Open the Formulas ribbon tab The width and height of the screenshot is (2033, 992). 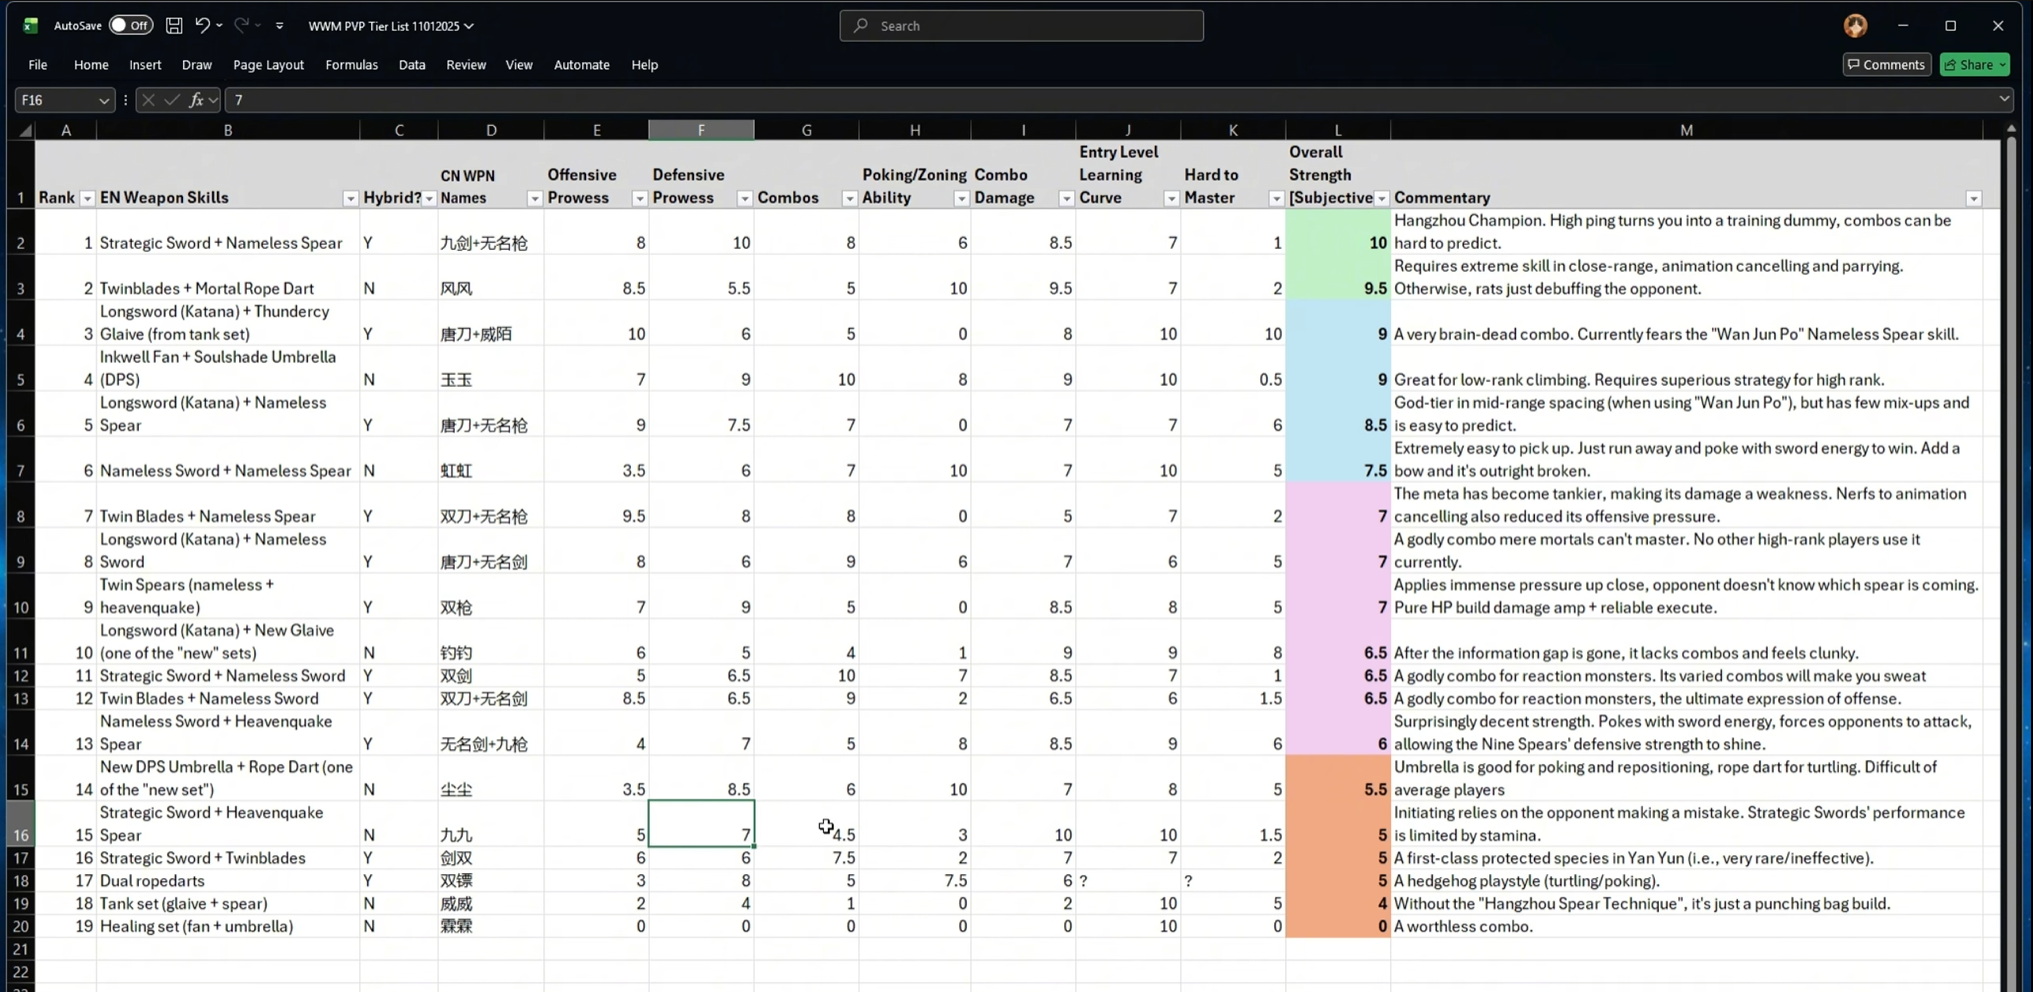[x=351, y=65]
